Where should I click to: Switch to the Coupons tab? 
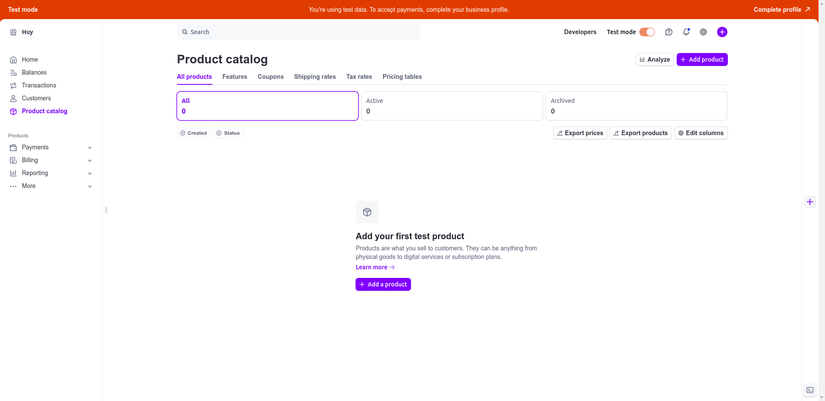[270, 77]
